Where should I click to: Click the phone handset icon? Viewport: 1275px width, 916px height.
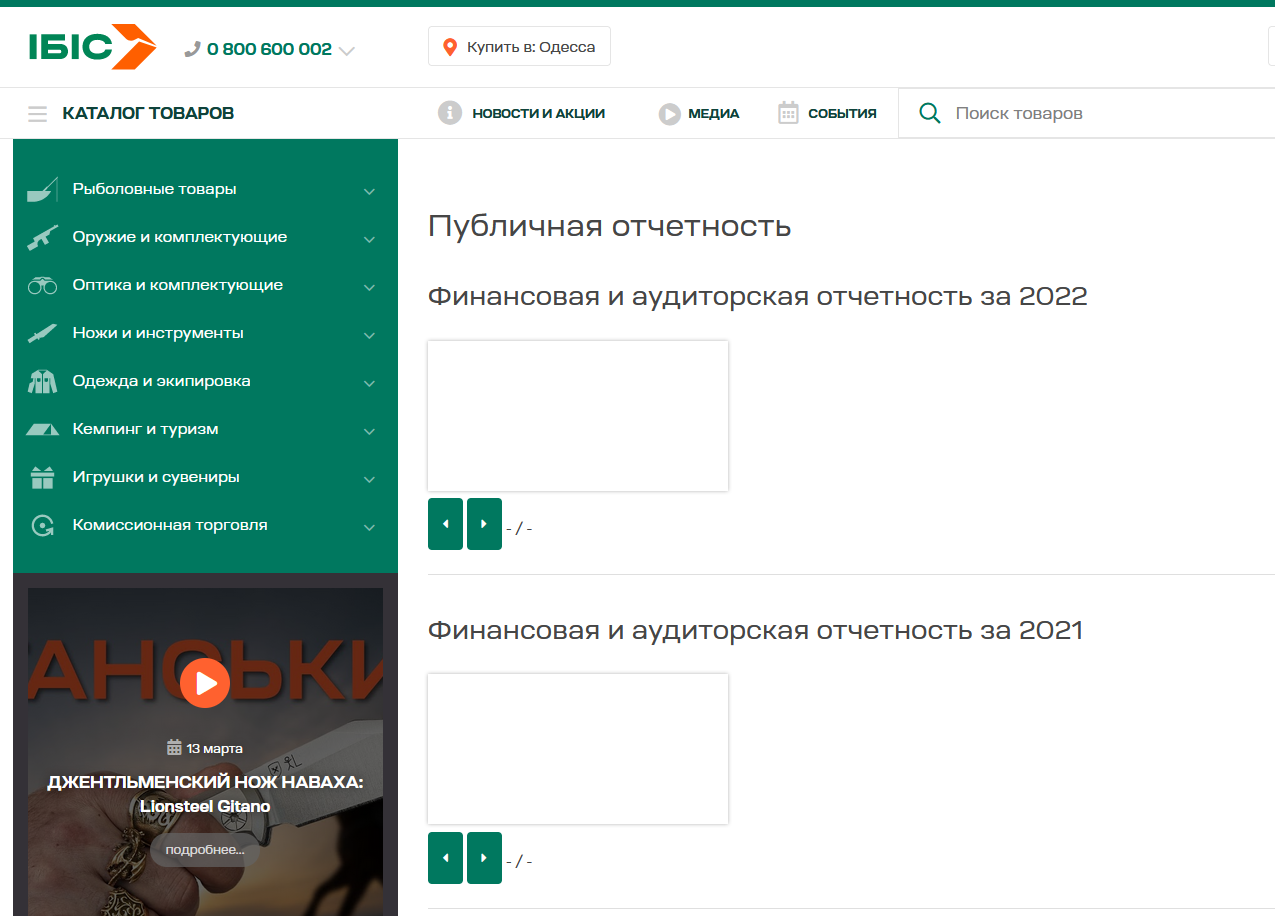coord(193,49)
